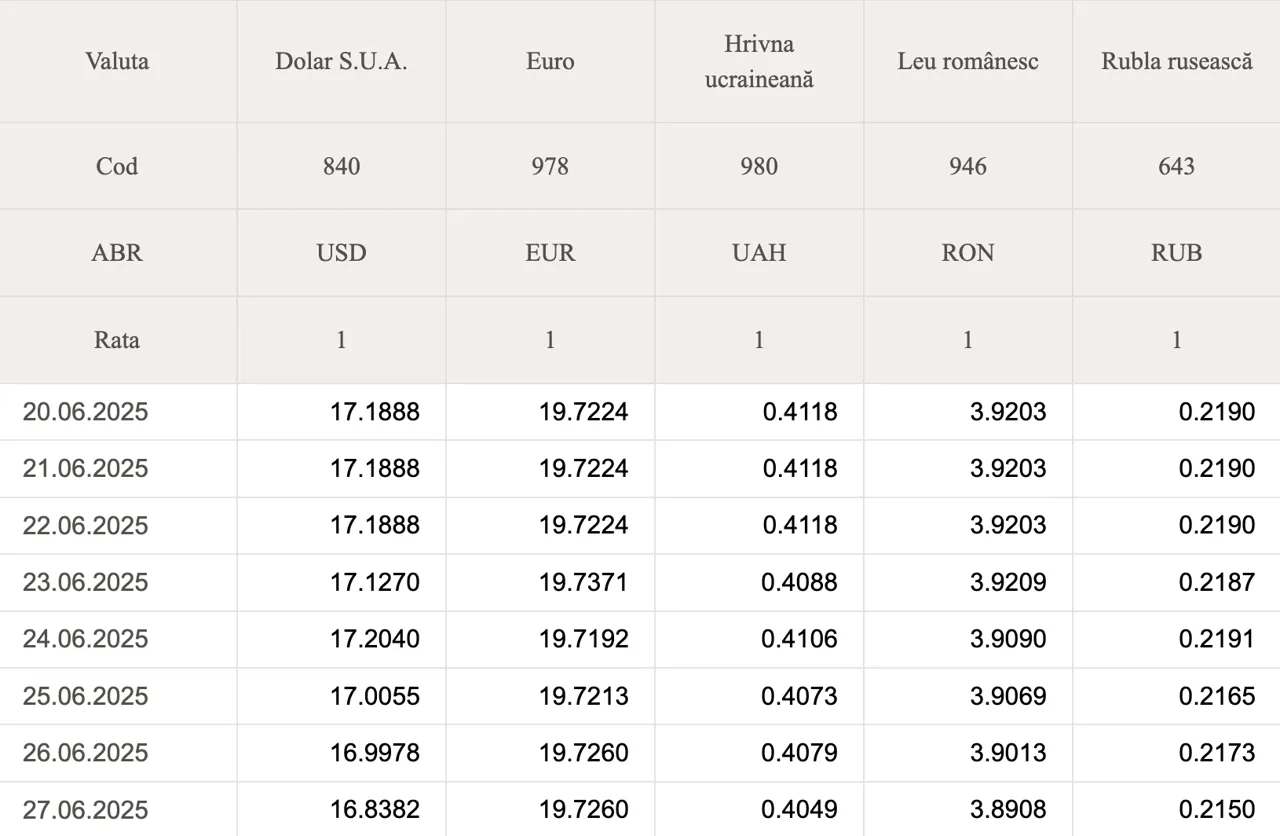
Task: Click the Rubla rusească column header
Action: pyautogui.click(x=1176, y=61)
